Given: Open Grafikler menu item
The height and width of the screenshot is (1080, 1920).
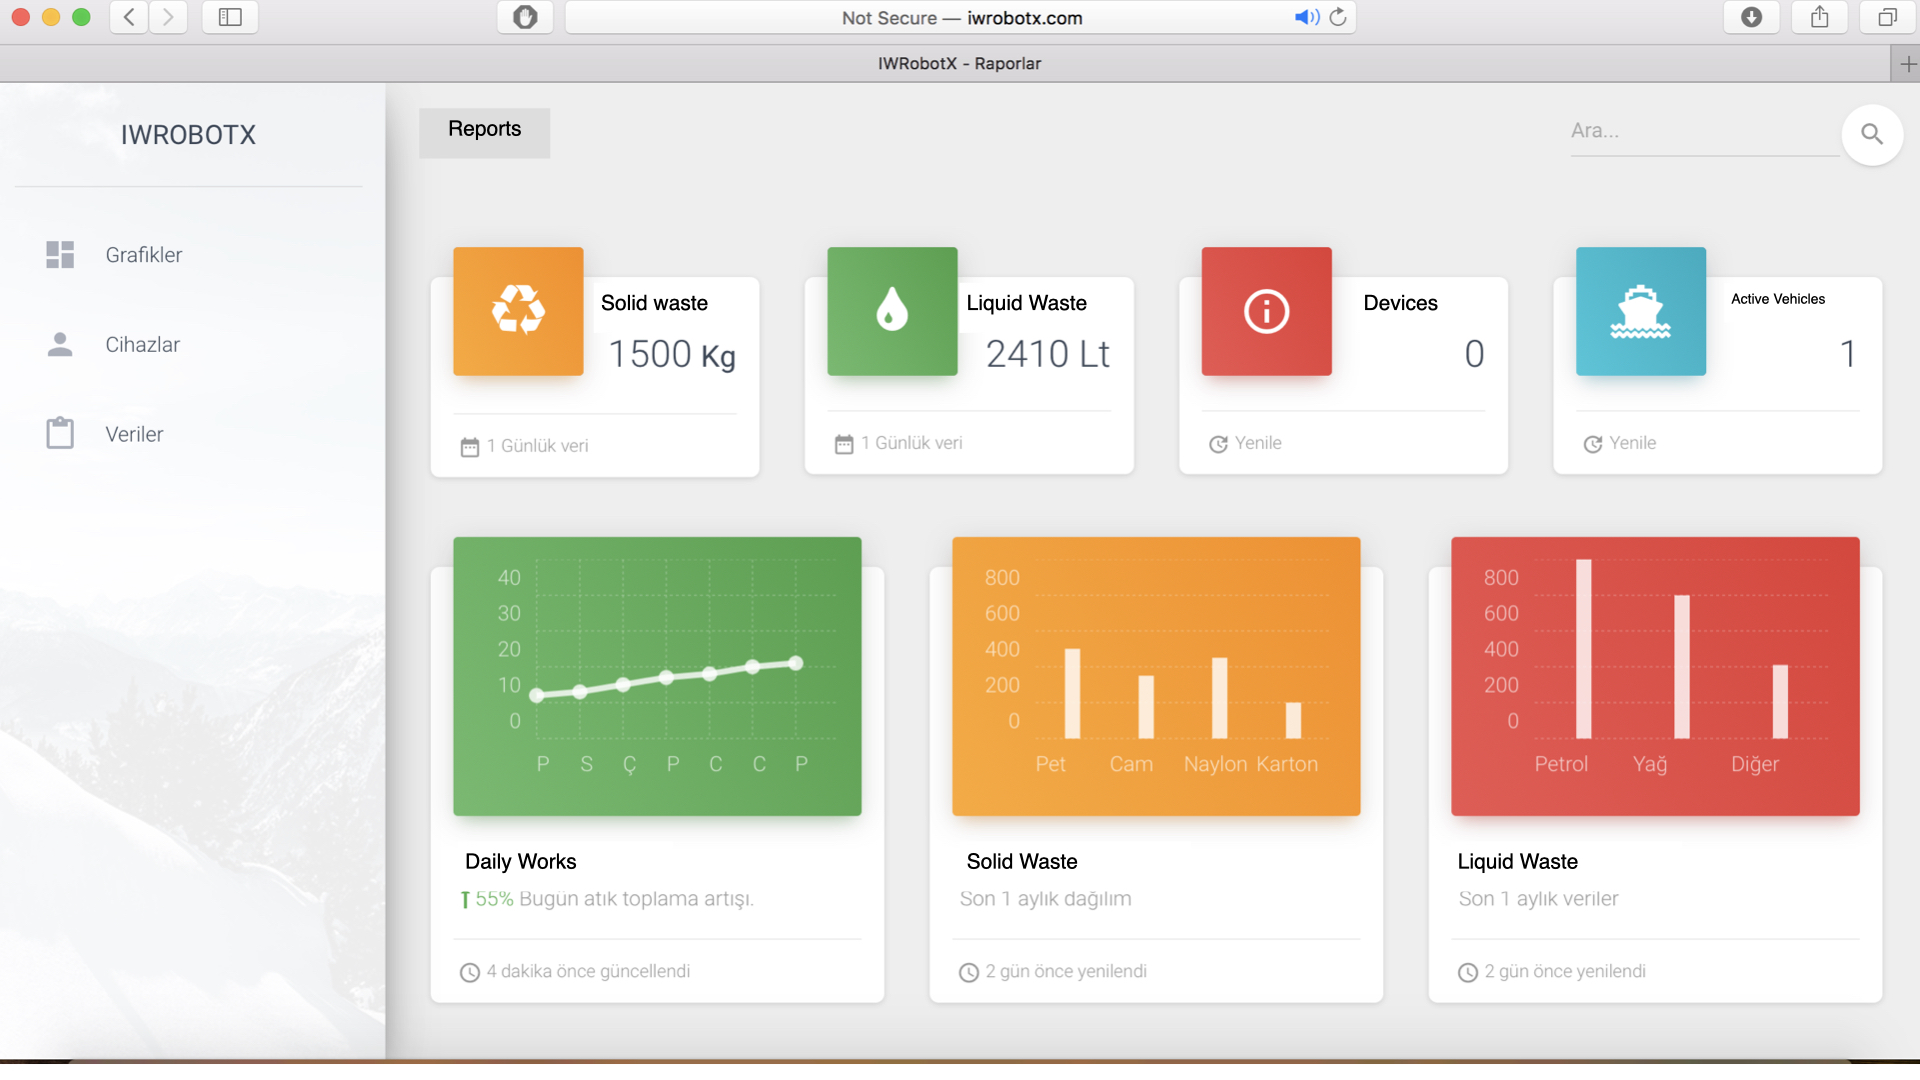Looking at the screenshot, I should click(x=144, y=255).
